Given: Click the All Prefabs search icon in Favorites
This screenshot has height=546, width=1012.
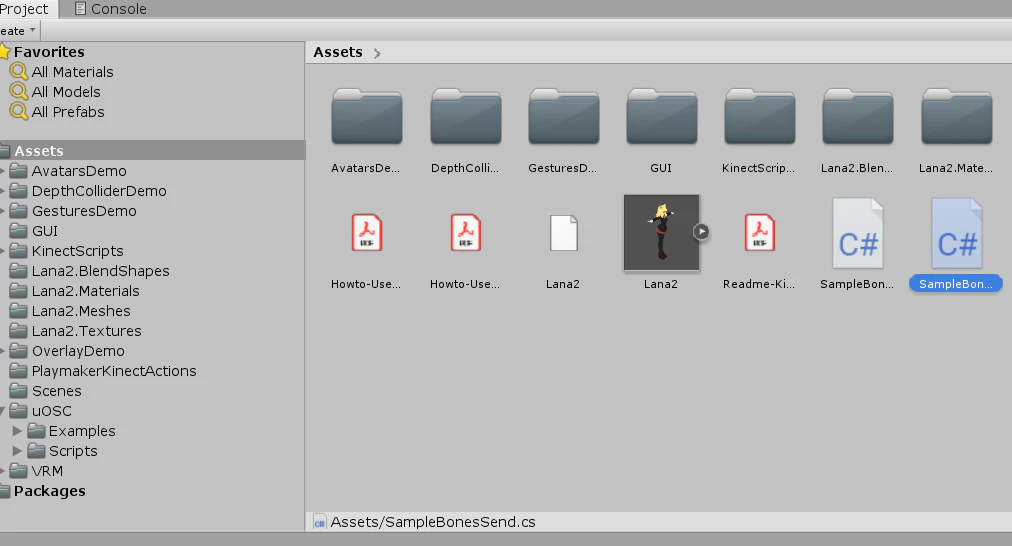Looking at the screenshot, I should tap(19, 111).
